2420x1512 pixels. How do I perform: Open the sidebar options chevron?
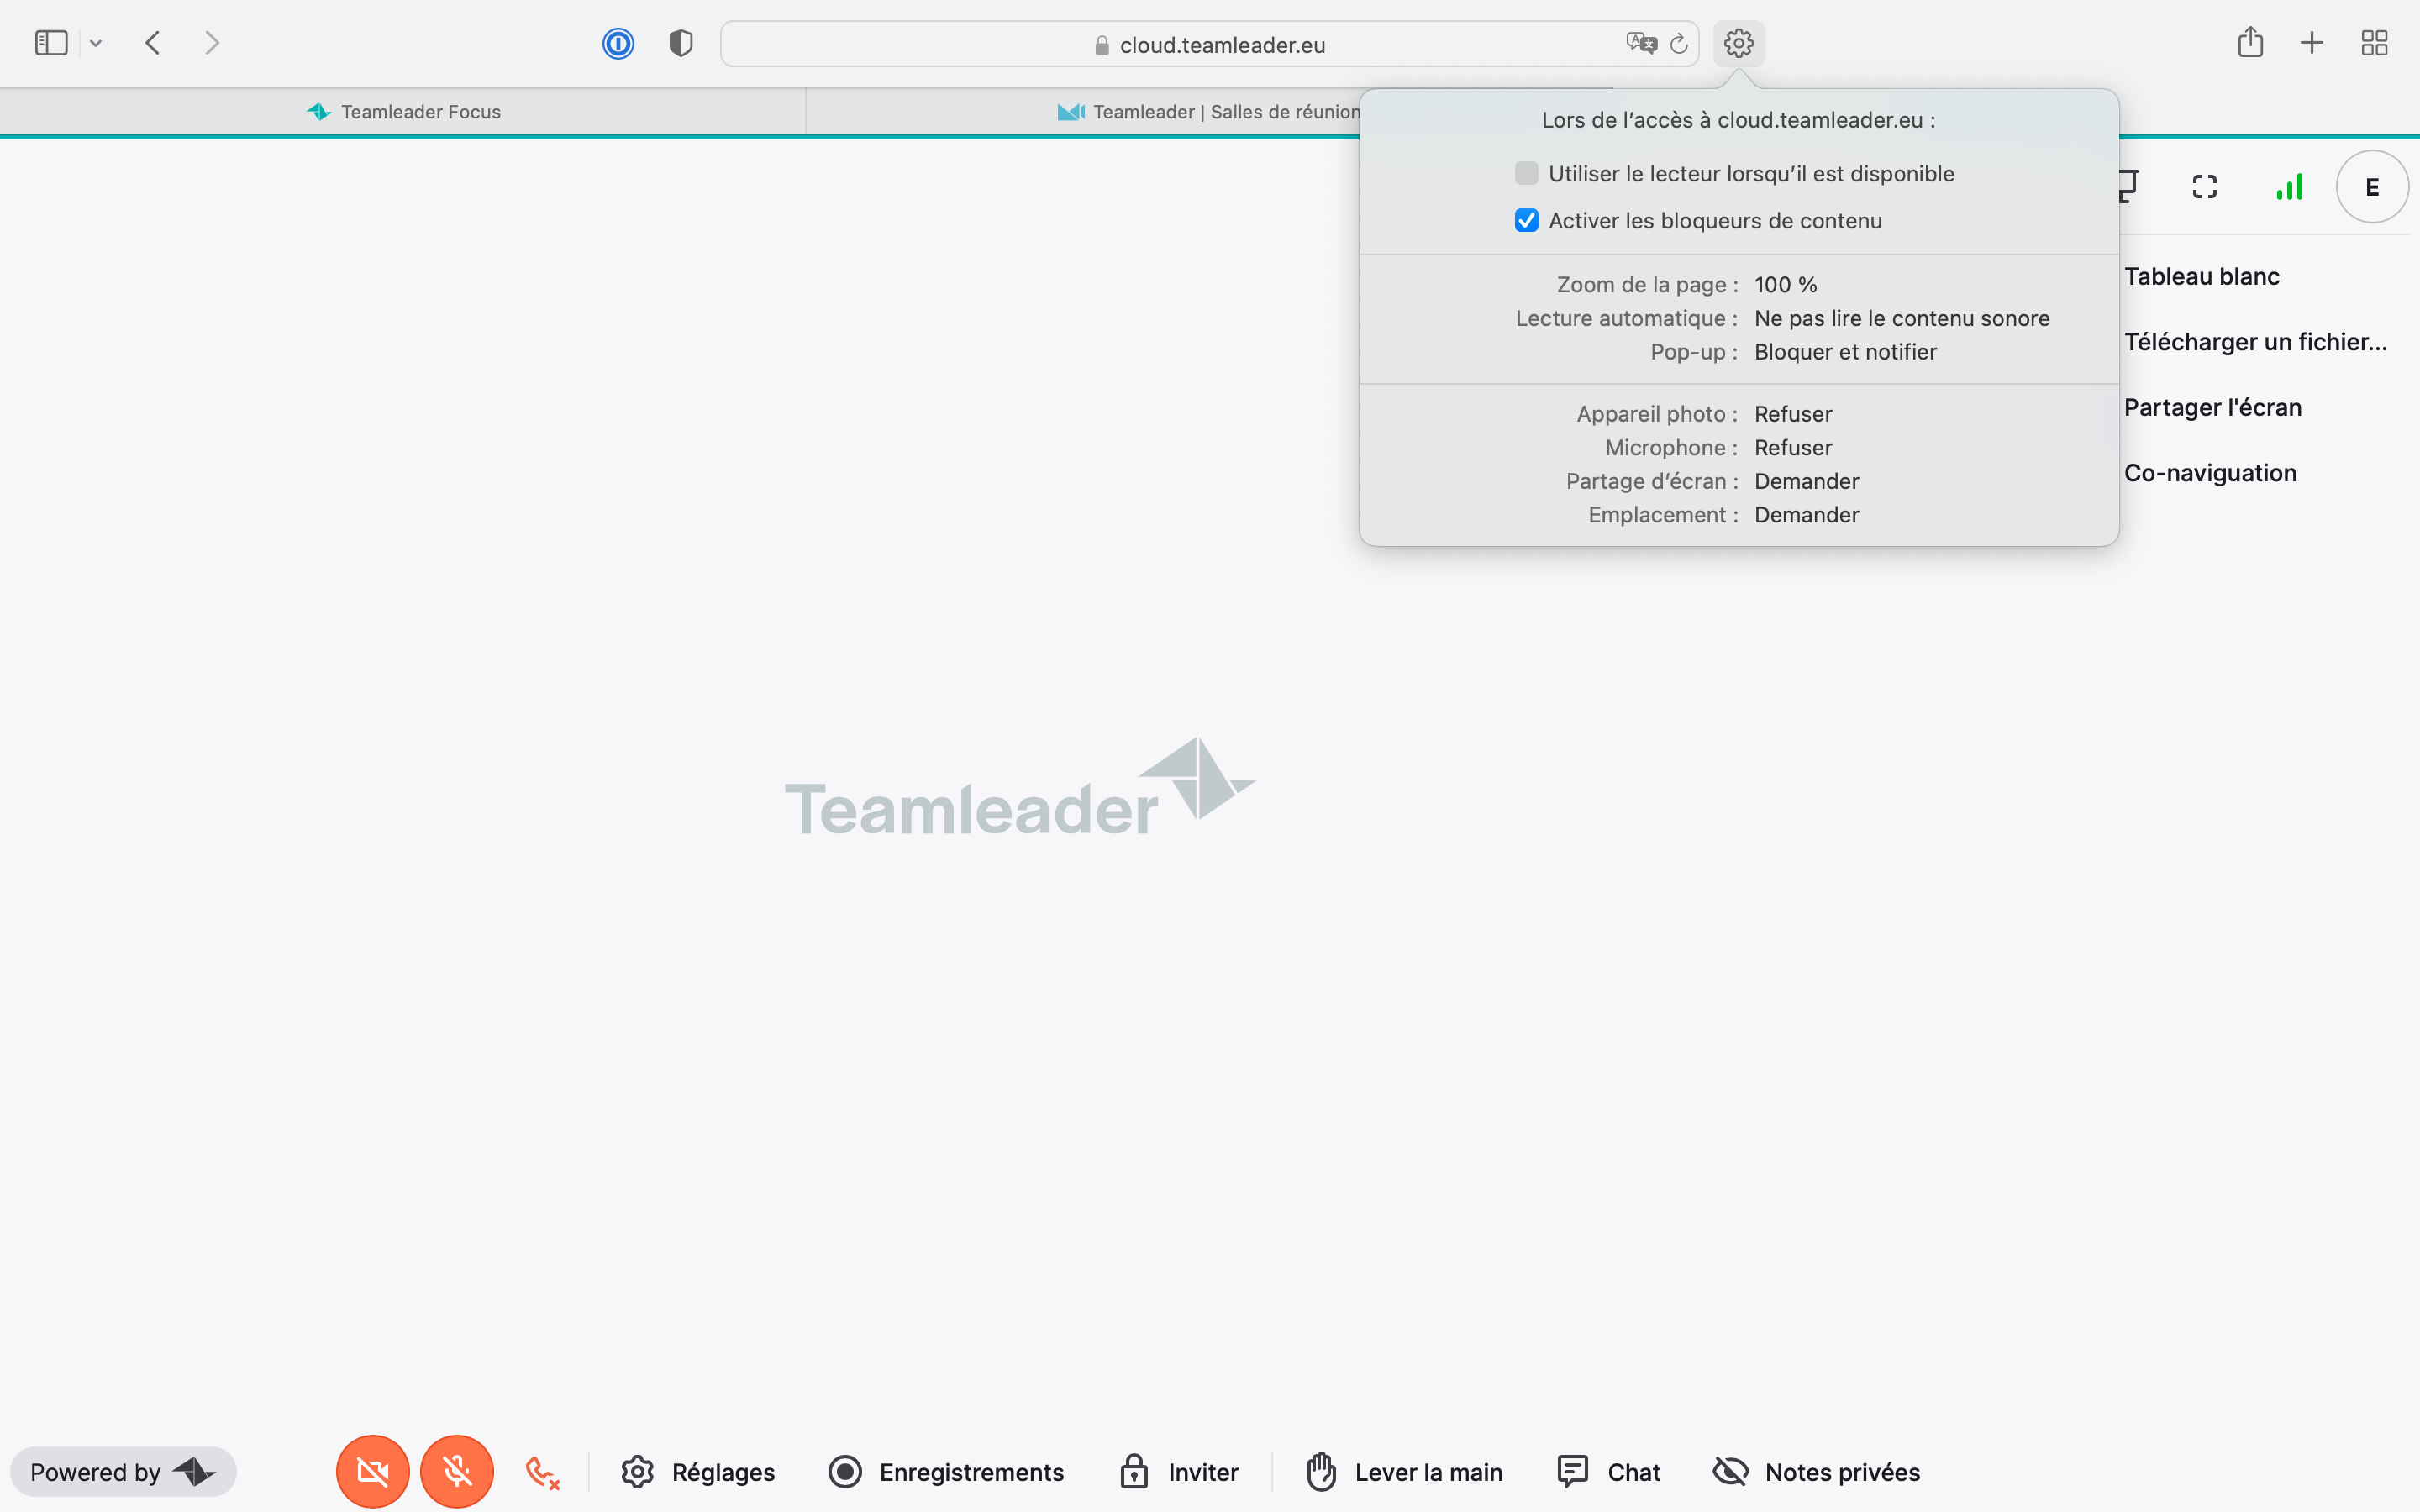(96, 43)
